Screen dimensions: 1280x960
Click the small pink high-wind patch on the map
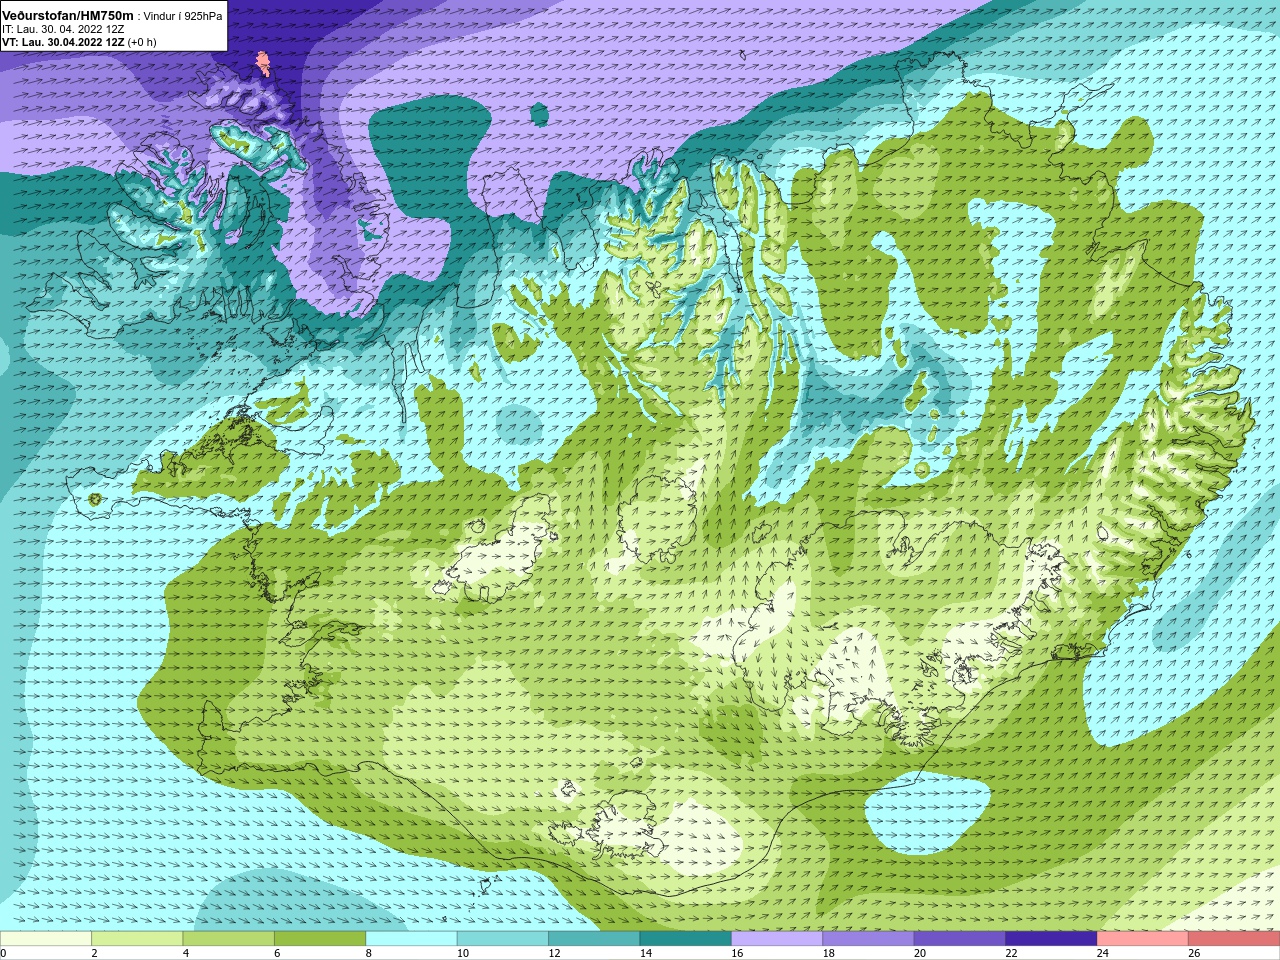pos(263,64)
